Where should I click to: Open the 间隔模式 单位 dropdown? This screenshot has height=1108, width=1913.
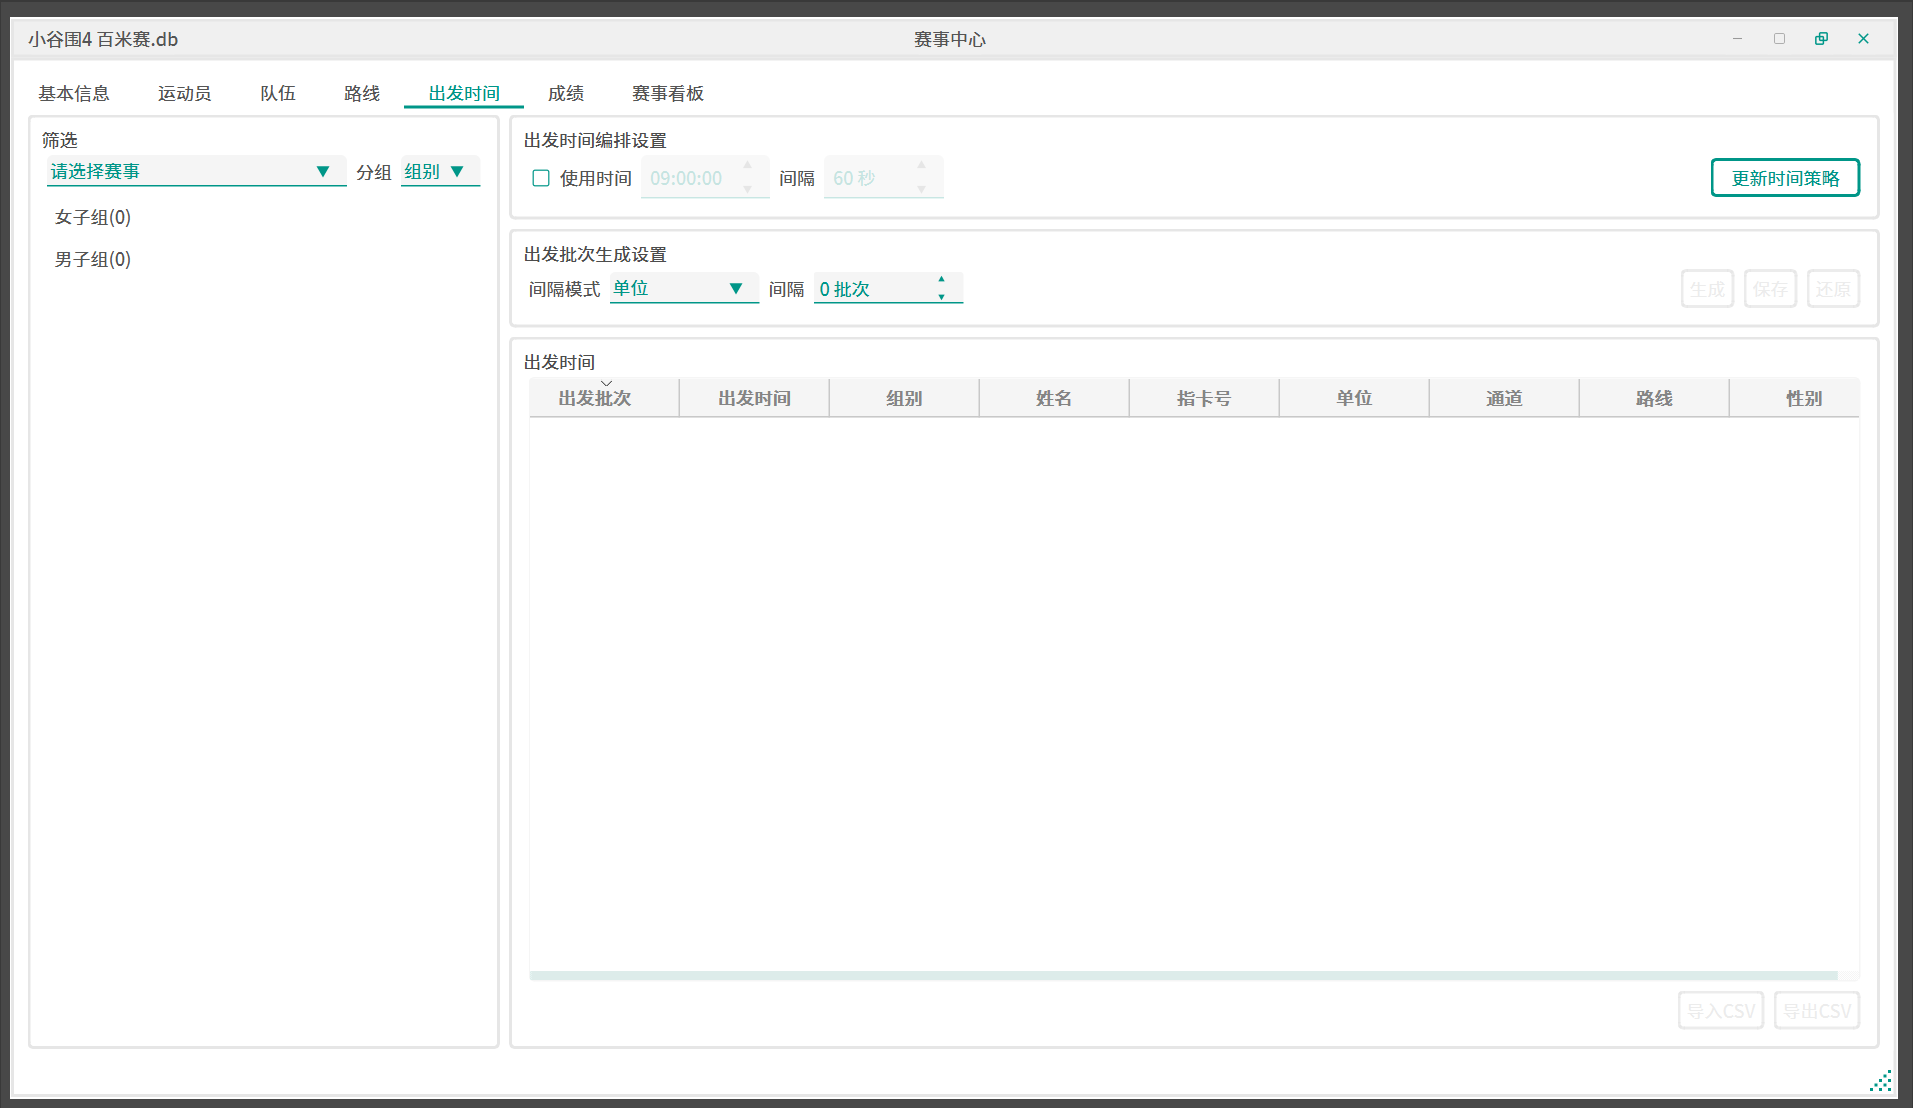tap(683, 288)
